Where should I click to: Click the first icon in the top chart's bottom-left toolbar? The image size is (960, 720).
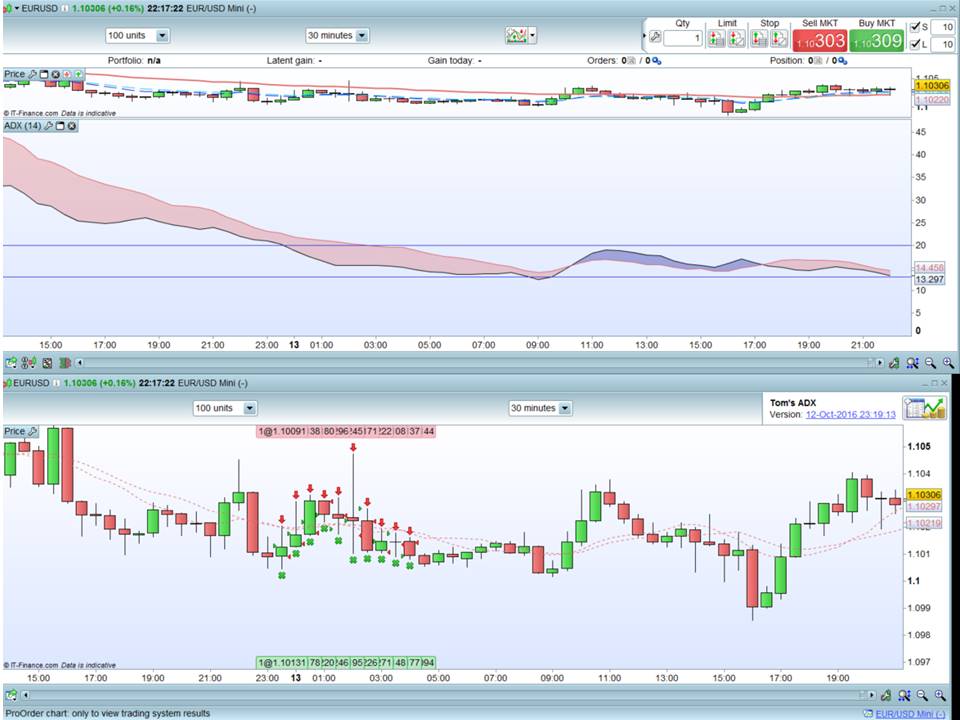click(10, 363)
